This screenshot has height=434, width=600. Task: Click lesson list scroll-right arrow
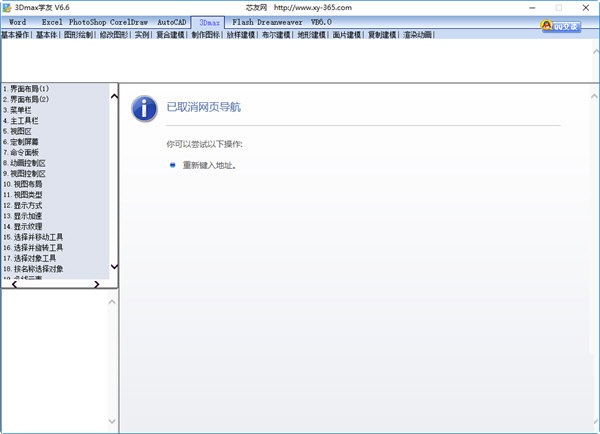96,284
